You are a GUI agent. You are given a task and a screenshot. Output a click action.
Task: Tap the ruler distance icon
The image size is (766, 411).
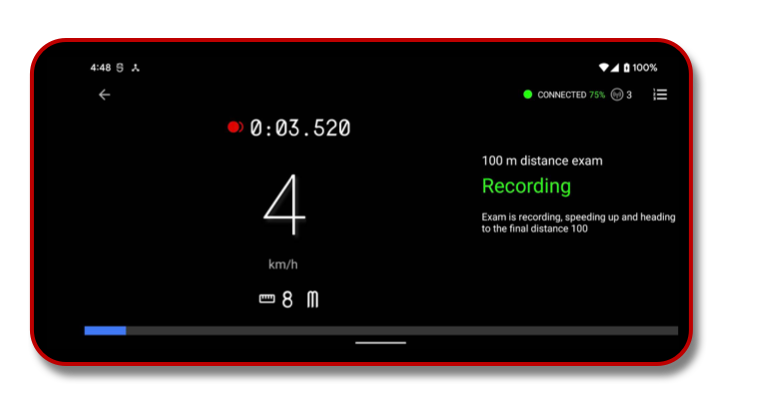tap(267, 299)
